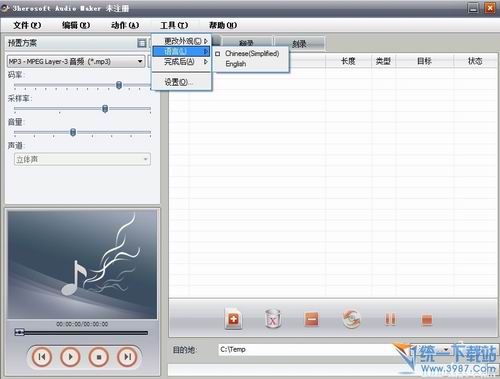The image size is (500, 379).
Task: Open the 工具 (T) menu
Action: click(174, 25)
